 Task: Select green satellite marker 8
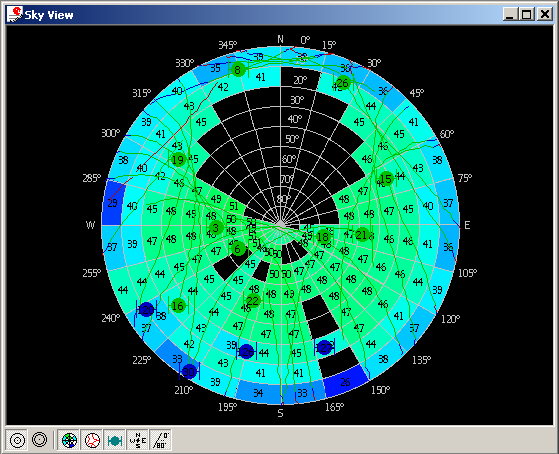pyautogui.click(x=238, y=69)
